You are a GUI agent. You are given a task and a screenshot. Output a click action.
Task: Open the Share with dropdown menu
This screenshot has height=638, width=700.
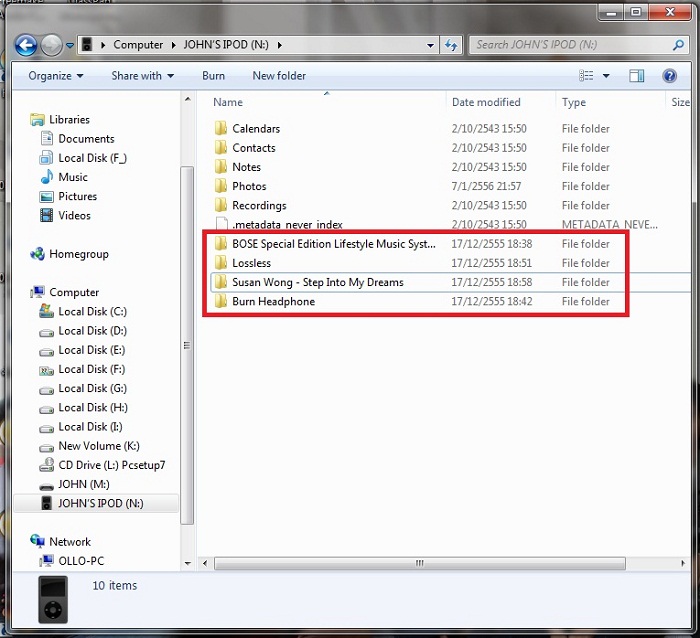click(142, 76)
